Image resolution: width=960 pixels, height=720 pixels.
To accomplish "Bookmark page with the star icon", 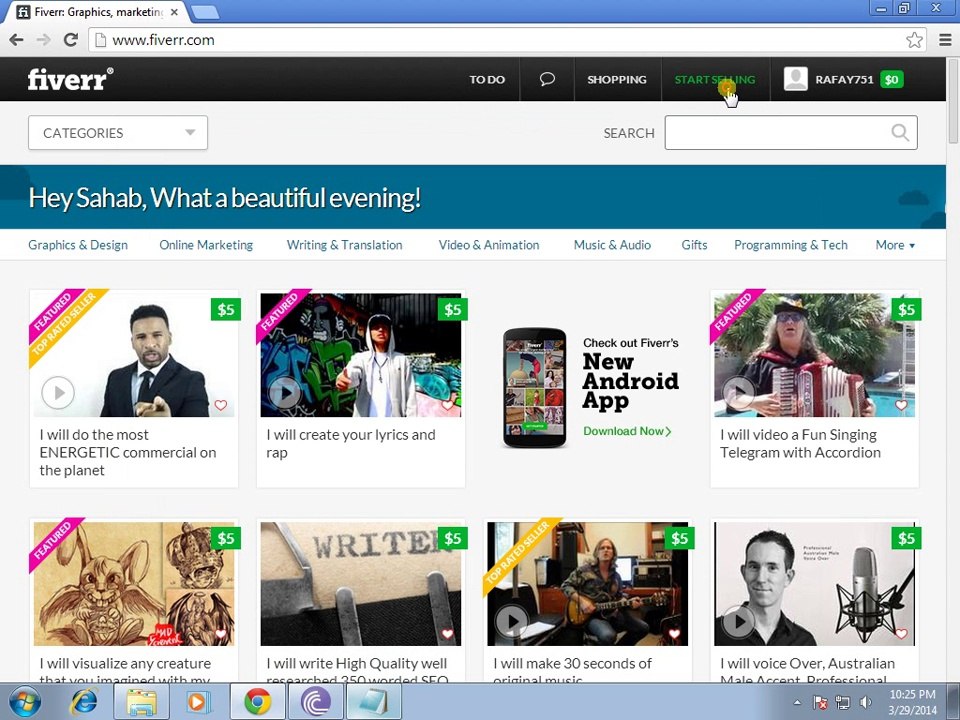I will [x=914, y=40].
